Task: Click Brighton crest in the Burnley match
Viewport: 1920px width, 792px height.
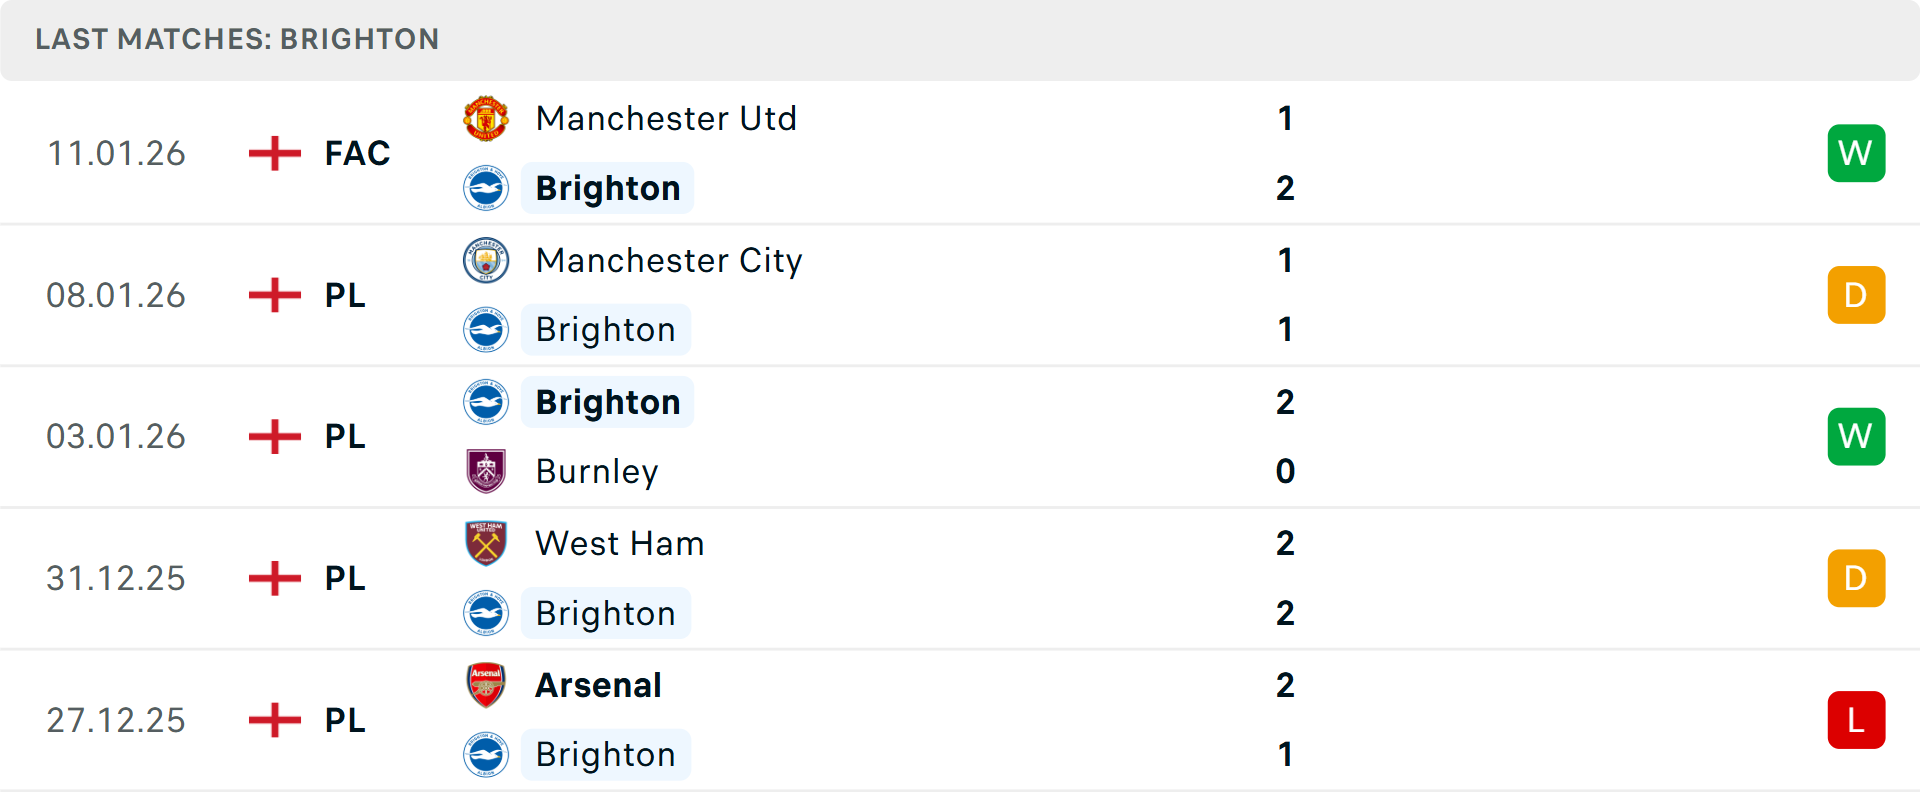Action: click(x=486, y=402)
